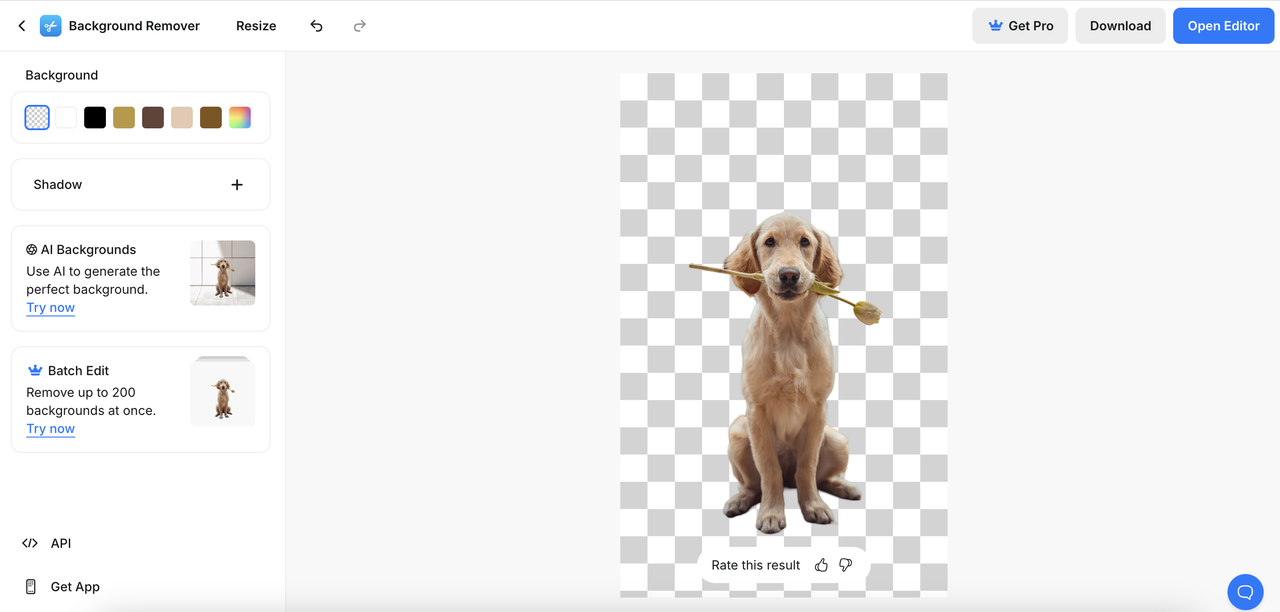The height and width of the screenshot is (612, 1280).
Task: Choose the black background color
Action: click(95, 118)
